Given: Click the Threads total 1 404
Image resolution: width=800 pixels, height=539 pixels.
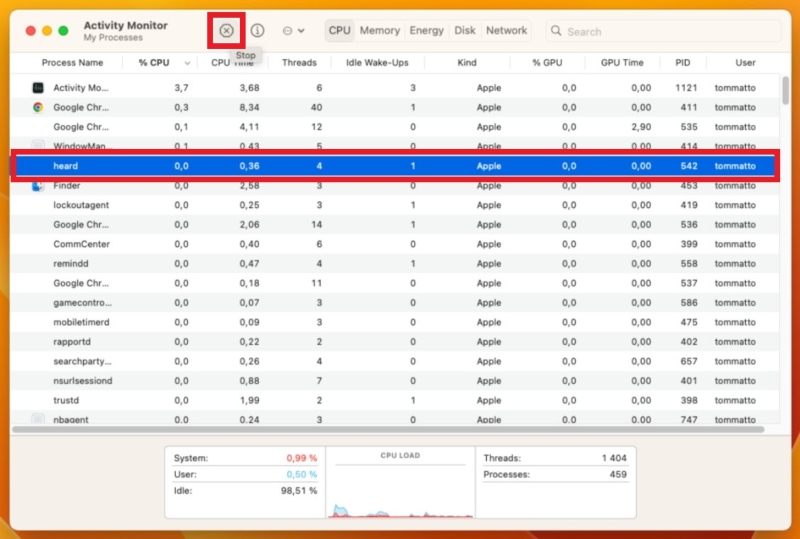Looking at the screenshot, I should pos(614,458).
